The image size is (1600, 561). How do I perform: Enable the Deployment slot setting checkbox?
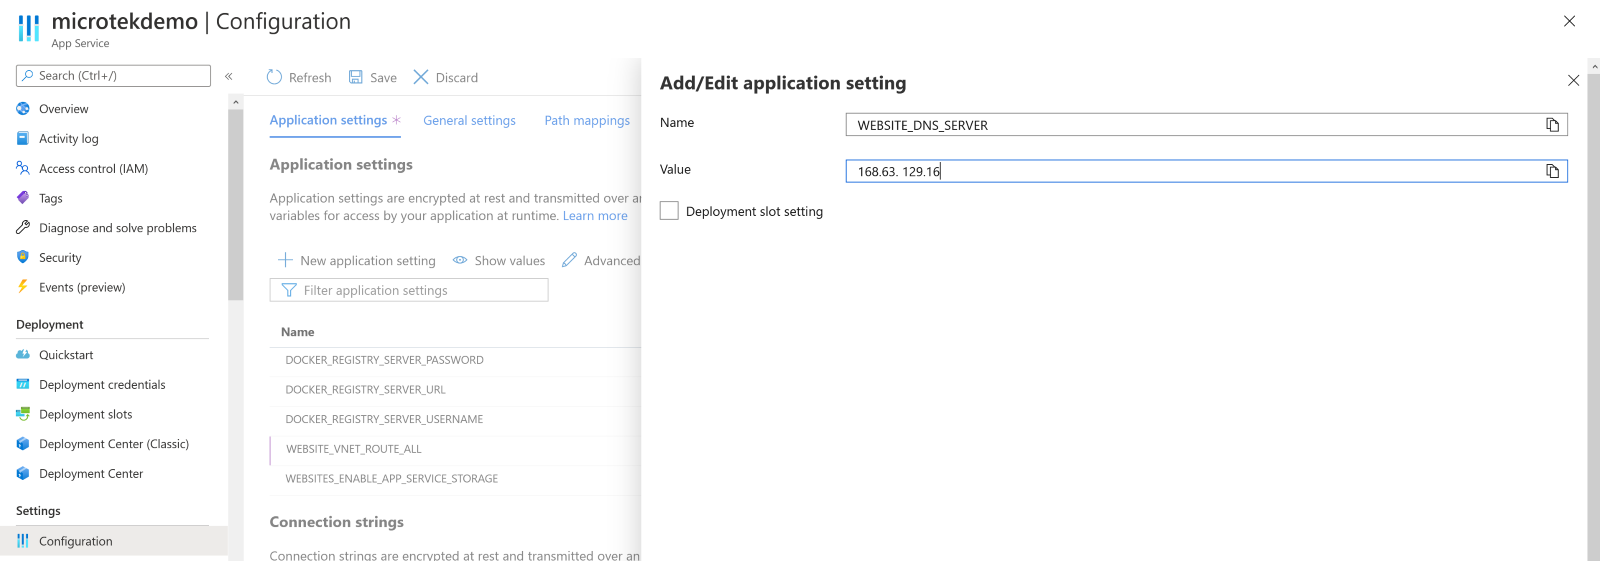click(669, 211)
